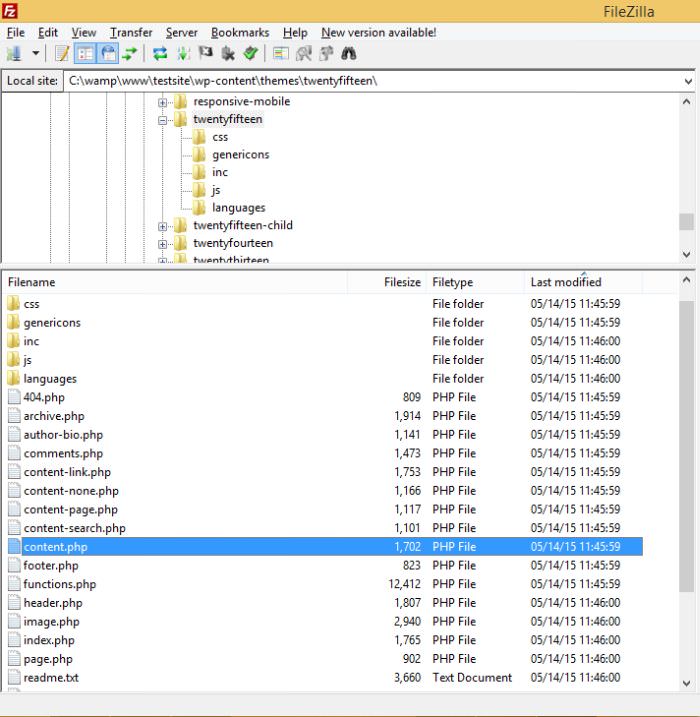Open the Bookmarks menu

click(240, 32)
